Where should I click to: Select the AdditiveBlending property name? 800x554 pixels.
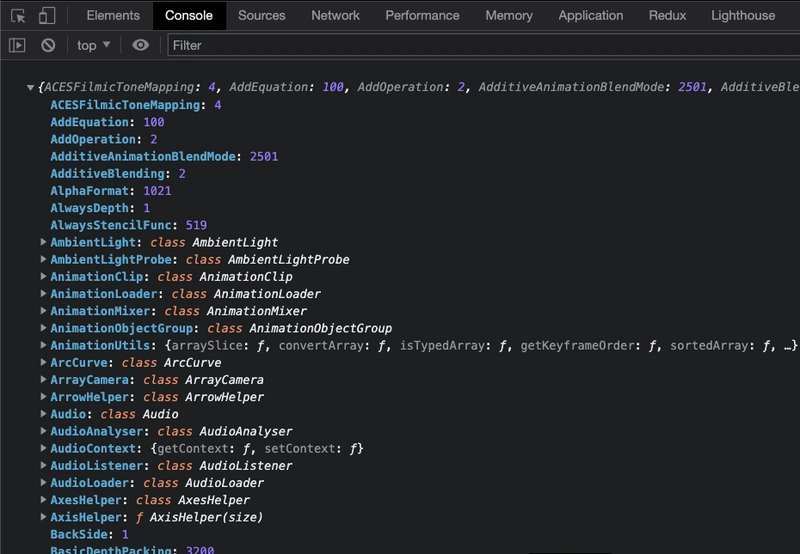(x=107, y=174)
